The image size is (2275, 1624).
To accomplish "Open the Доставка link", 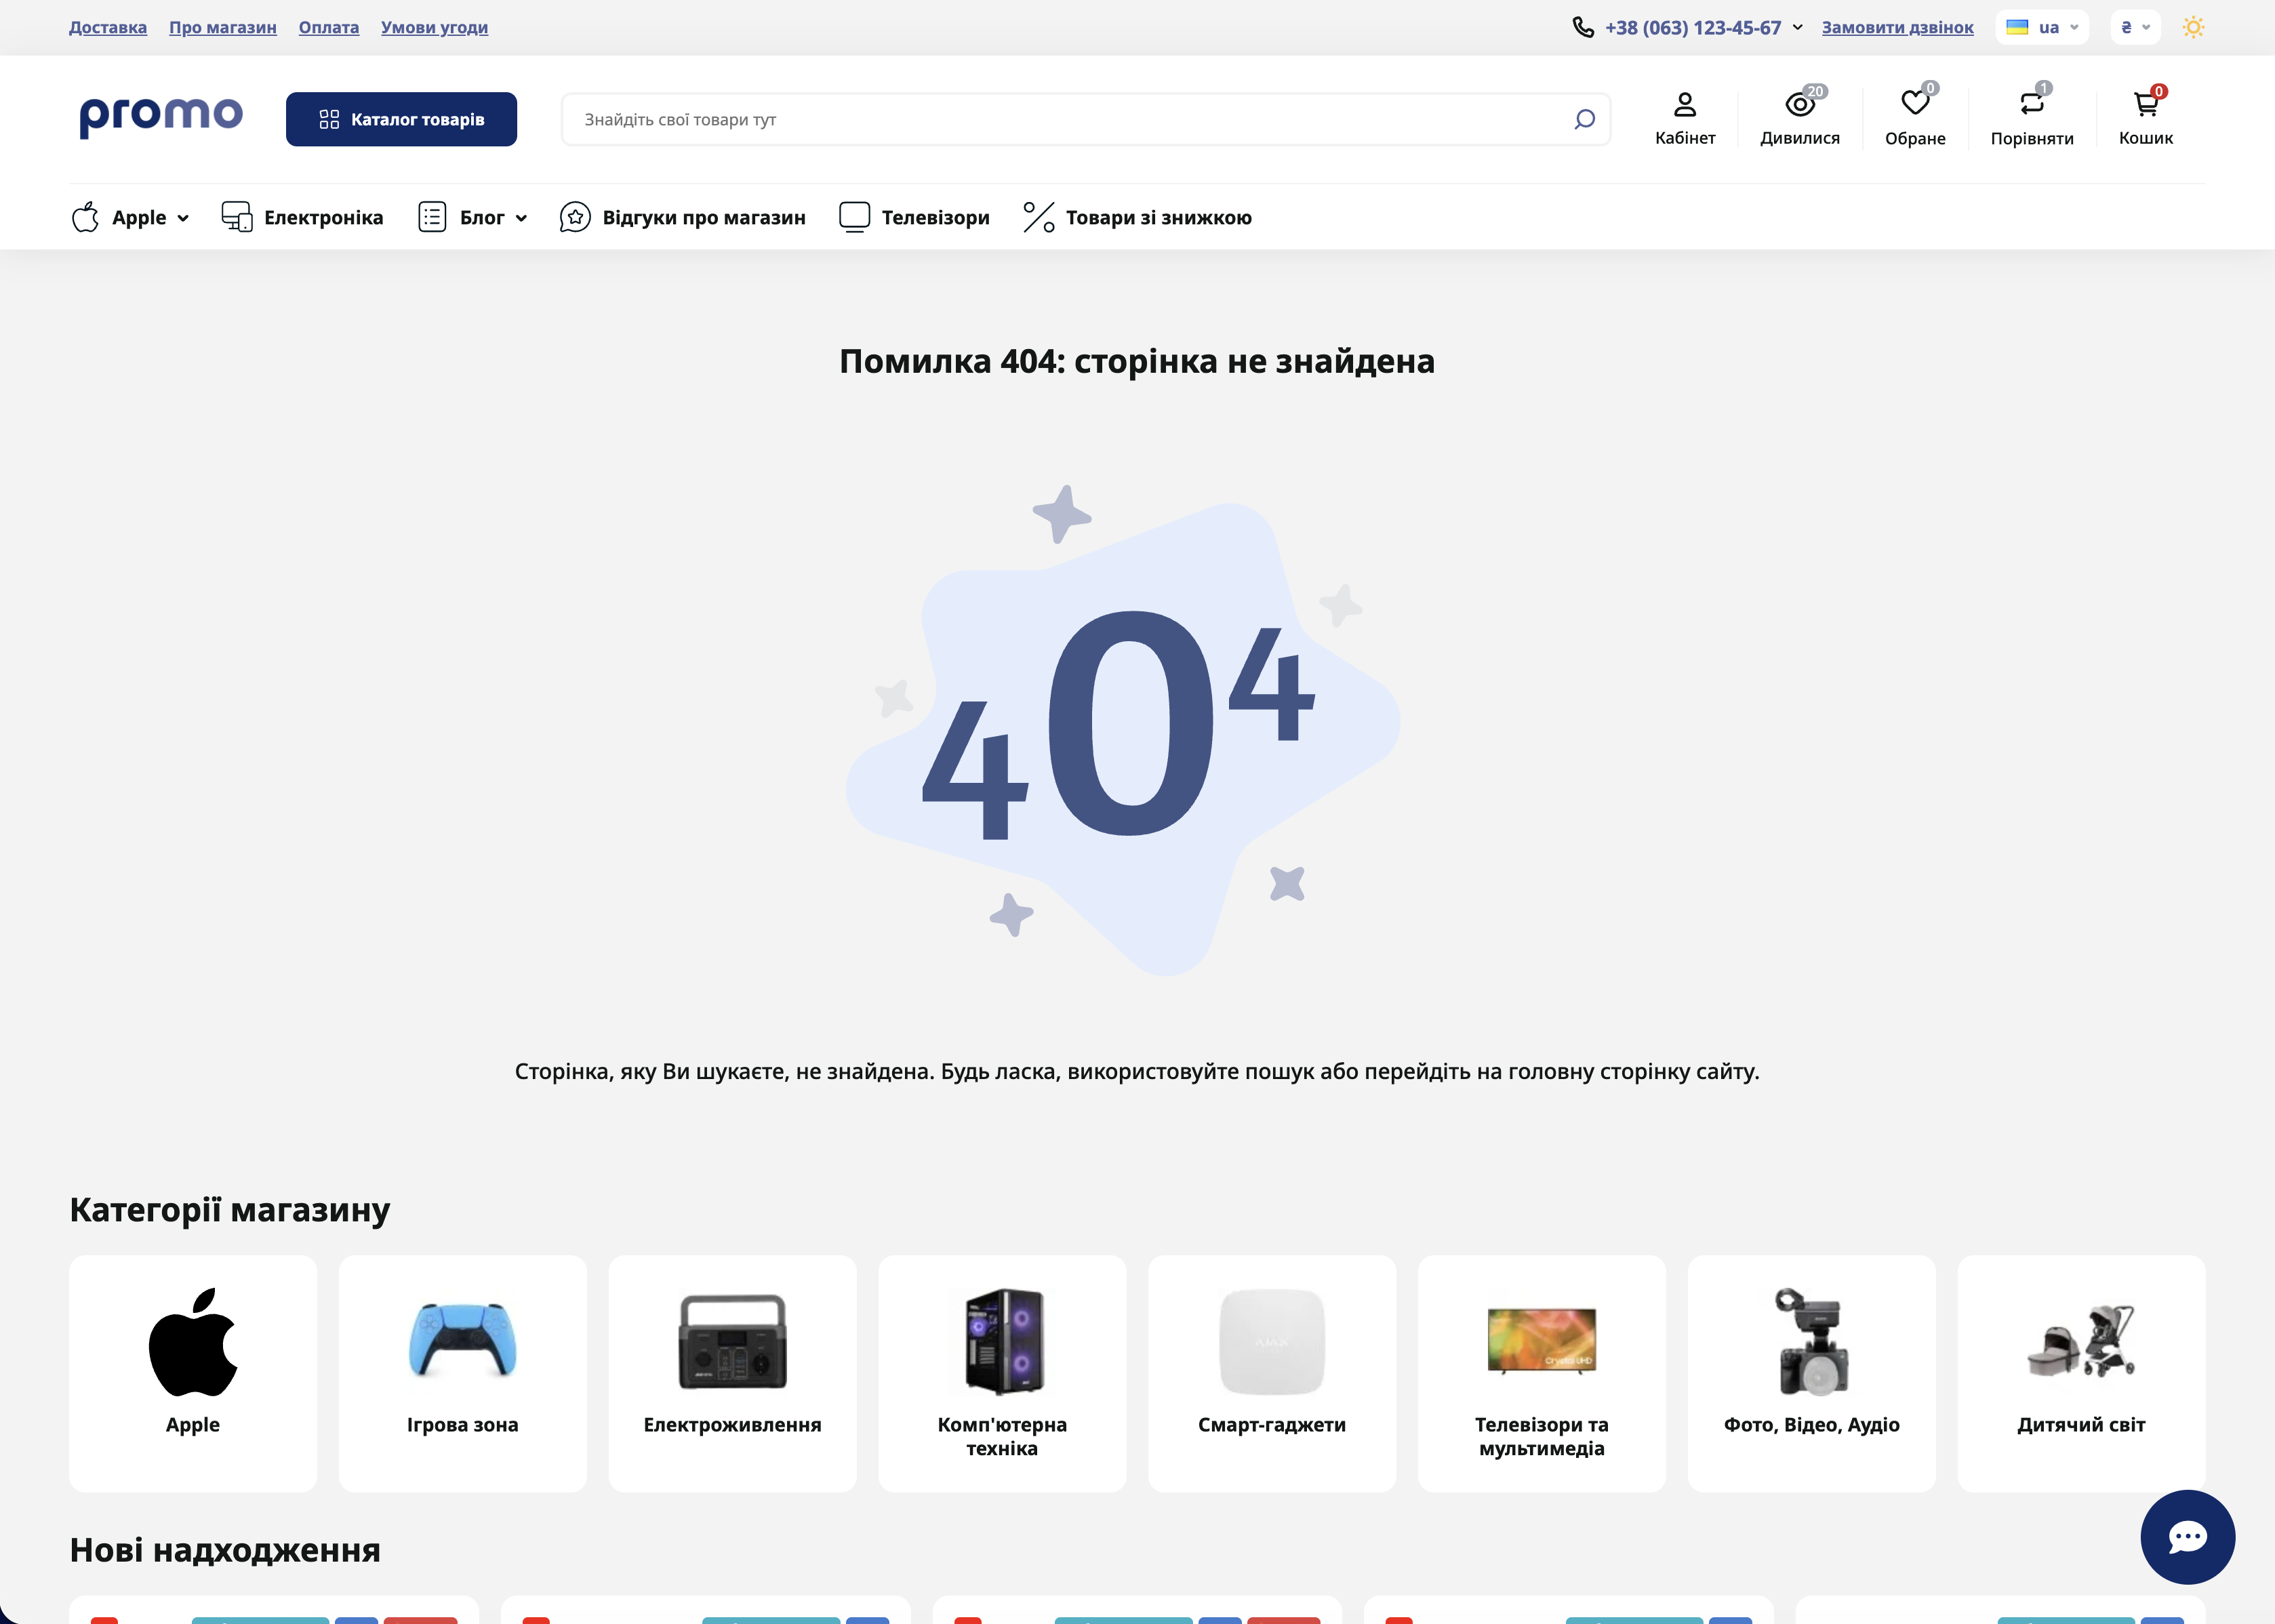I will 108,27.
